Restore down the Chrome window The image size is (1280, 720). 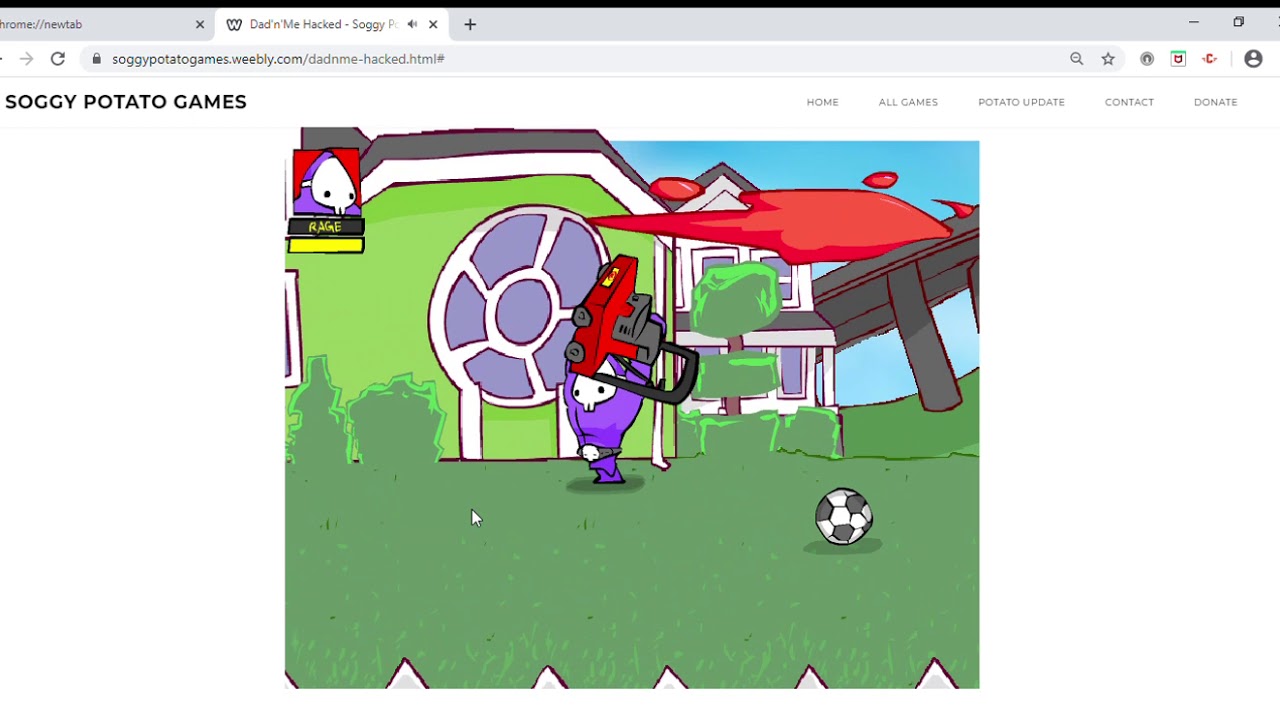pyautogui.click(x=1238, y=22)
